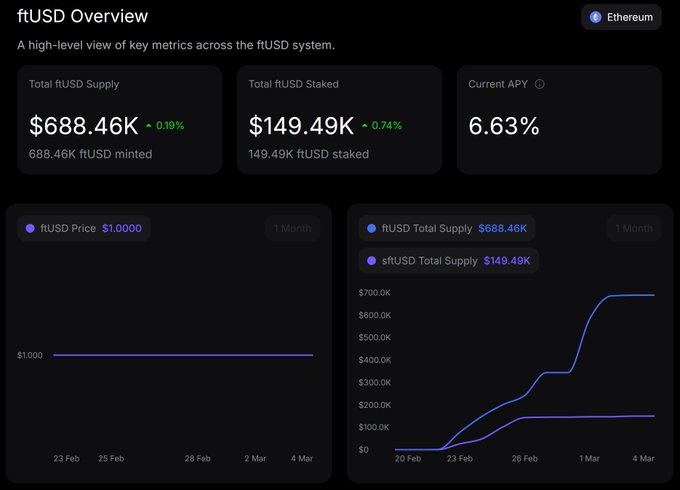Click 23 Feb label on price chart
680x490 pixels.
(x=66, y=458)
